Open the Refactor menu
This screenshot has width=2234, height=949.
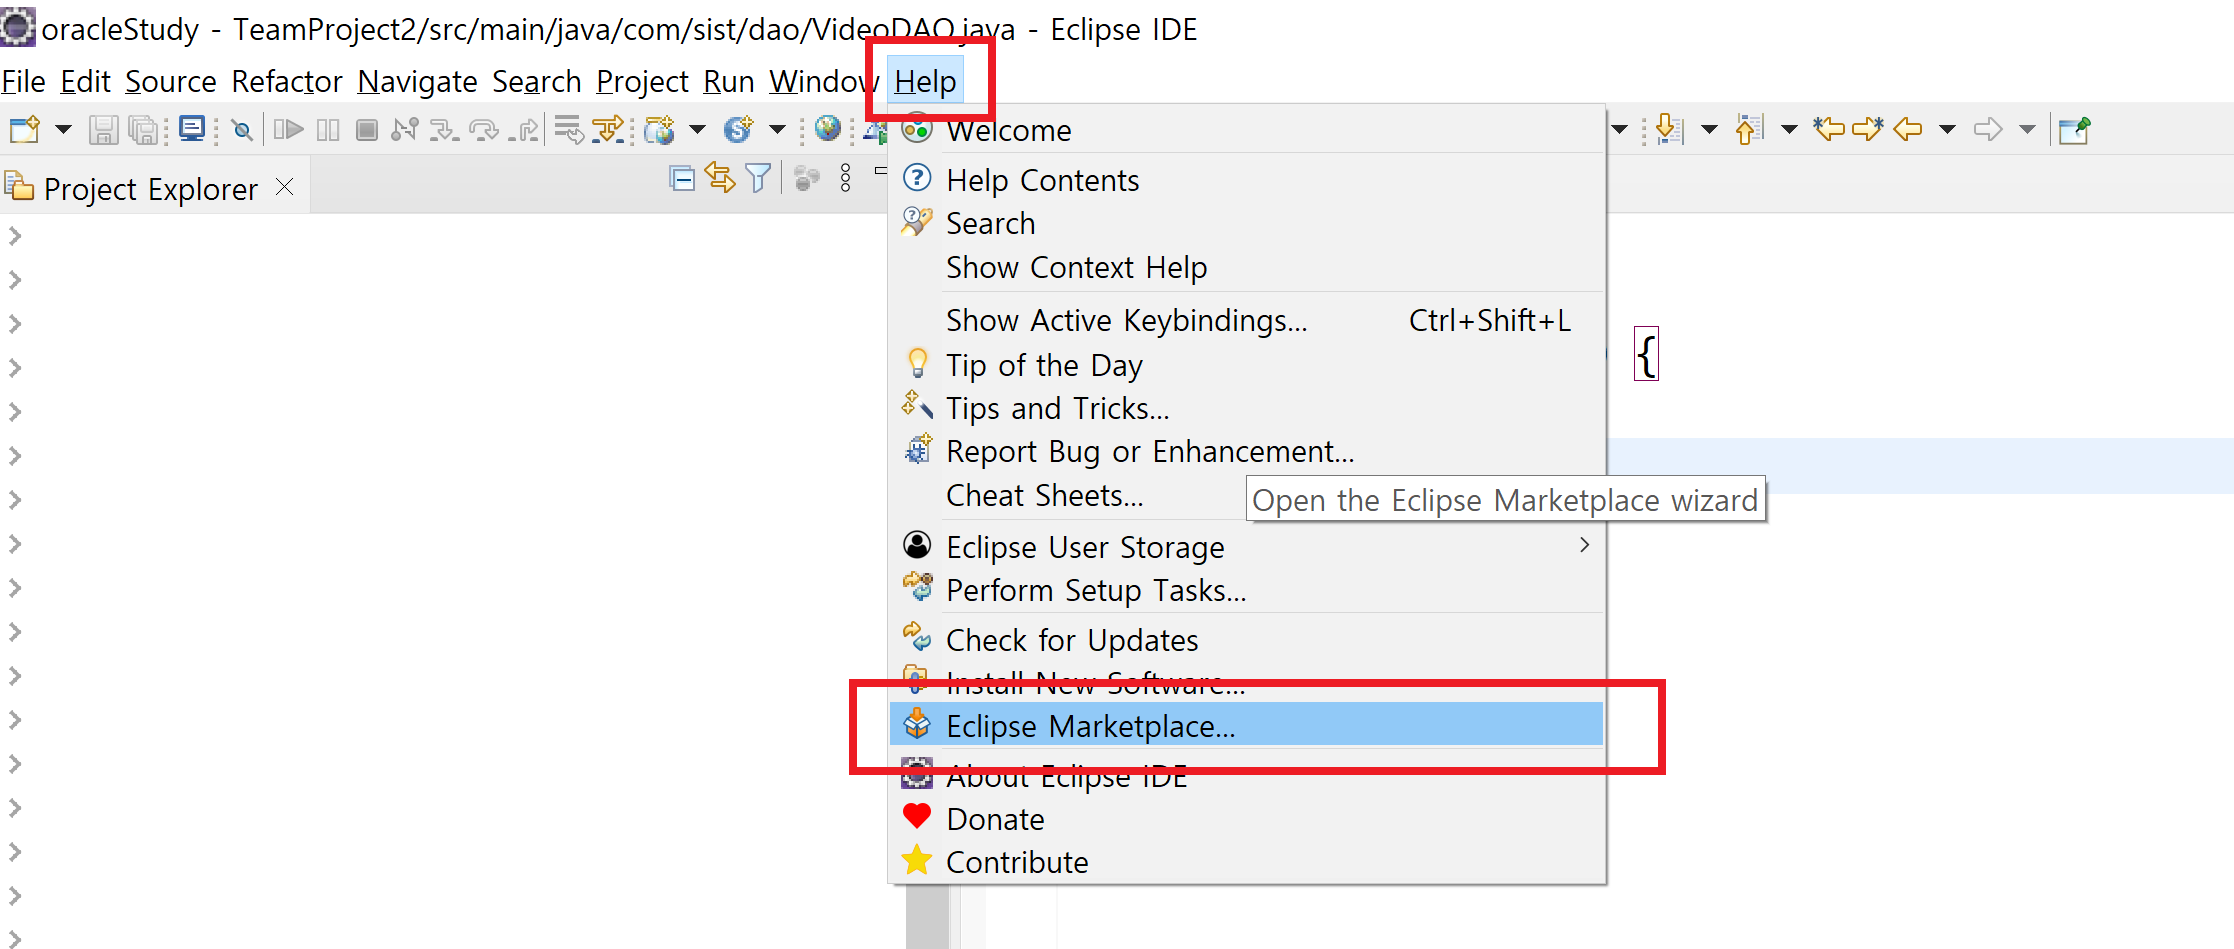click(x=287, y=81)
